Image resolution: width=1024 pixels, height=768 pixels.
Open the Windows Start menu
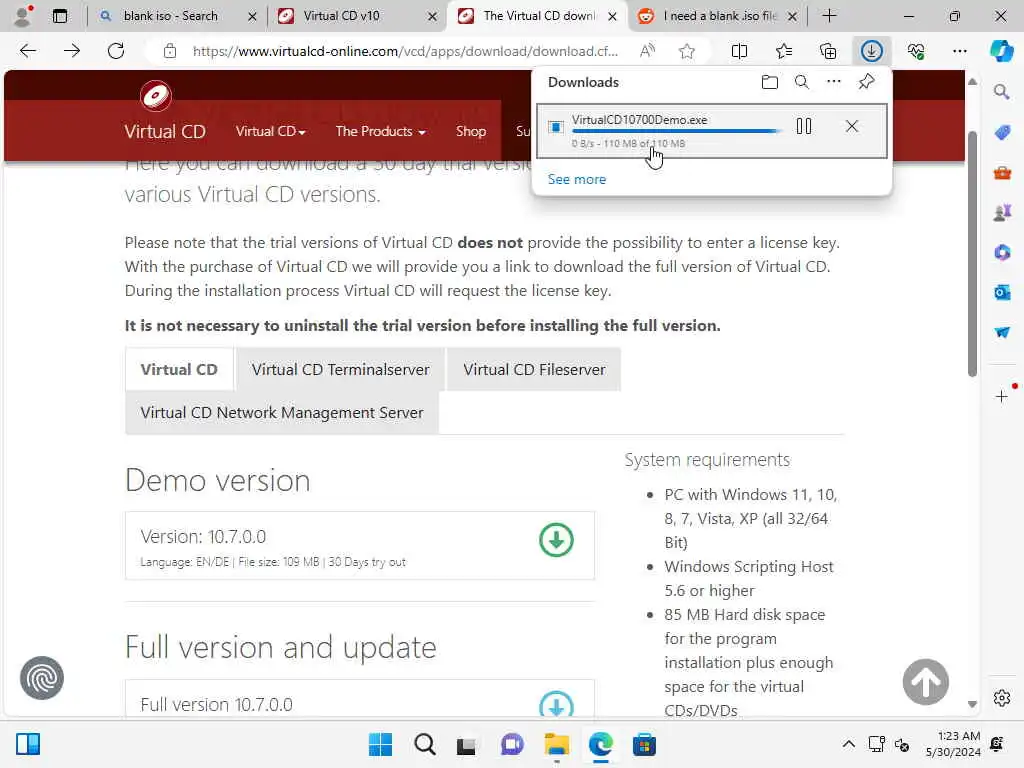coord(380,744)
